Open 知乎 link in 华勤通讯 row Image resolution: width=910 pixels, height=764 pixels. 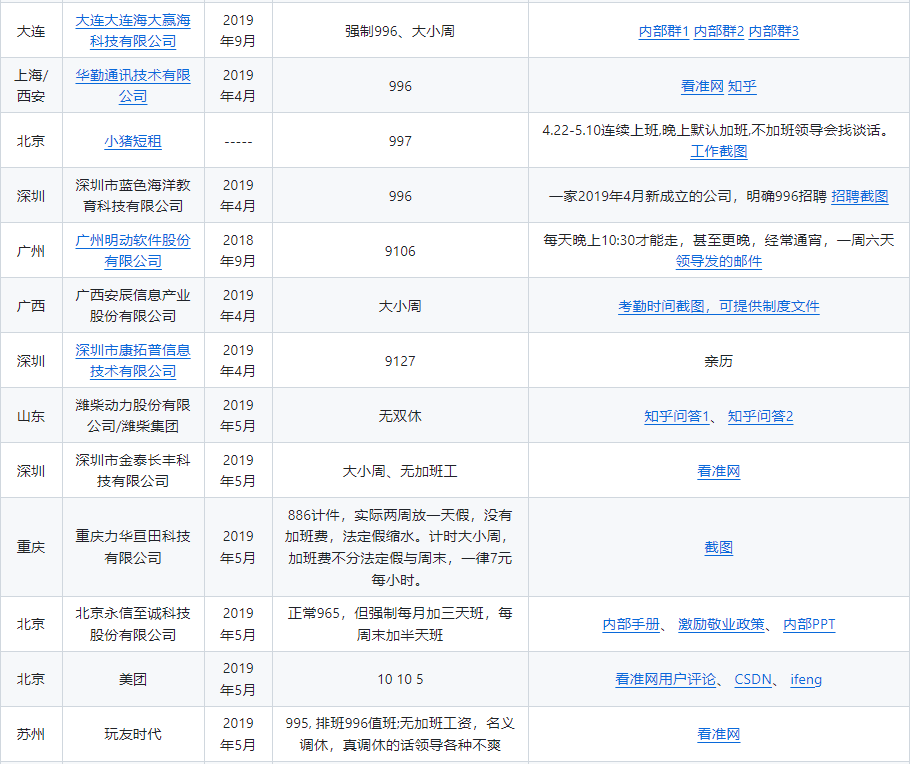tap(742, 87)
